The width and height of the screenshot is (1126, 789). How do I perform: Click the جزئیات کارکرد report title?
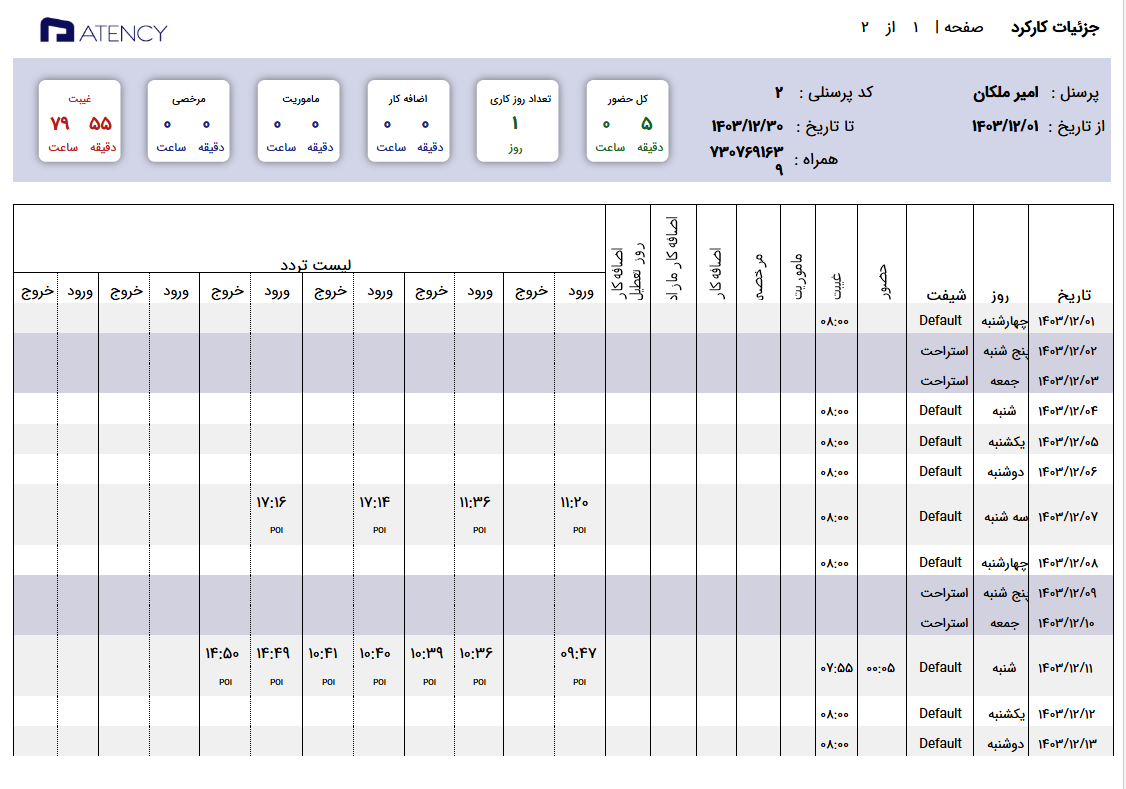1054,28
